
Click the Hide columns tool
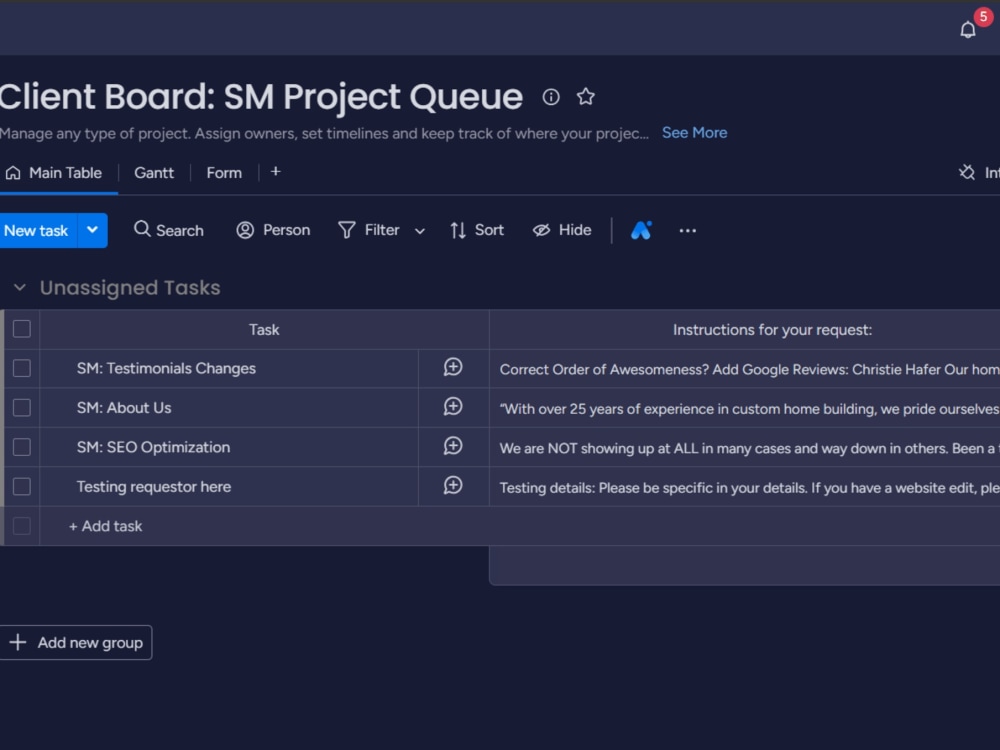tap(562, 230)
